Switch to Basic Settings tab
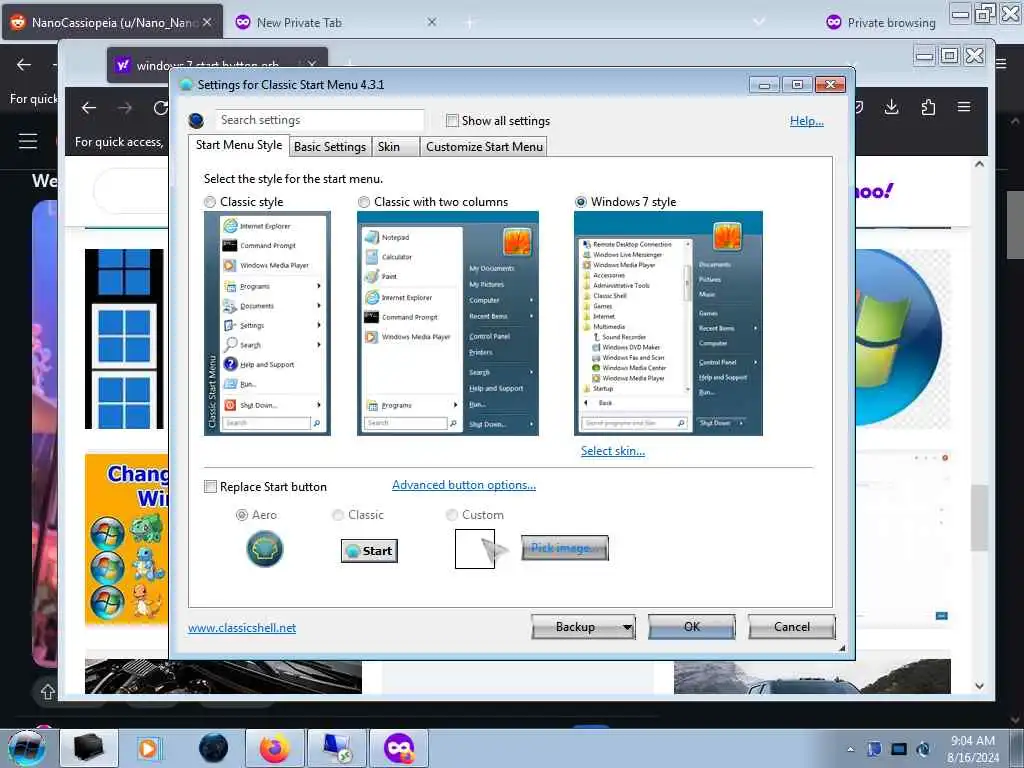This screenshot has height=768, width=1024. pos(330,146)
